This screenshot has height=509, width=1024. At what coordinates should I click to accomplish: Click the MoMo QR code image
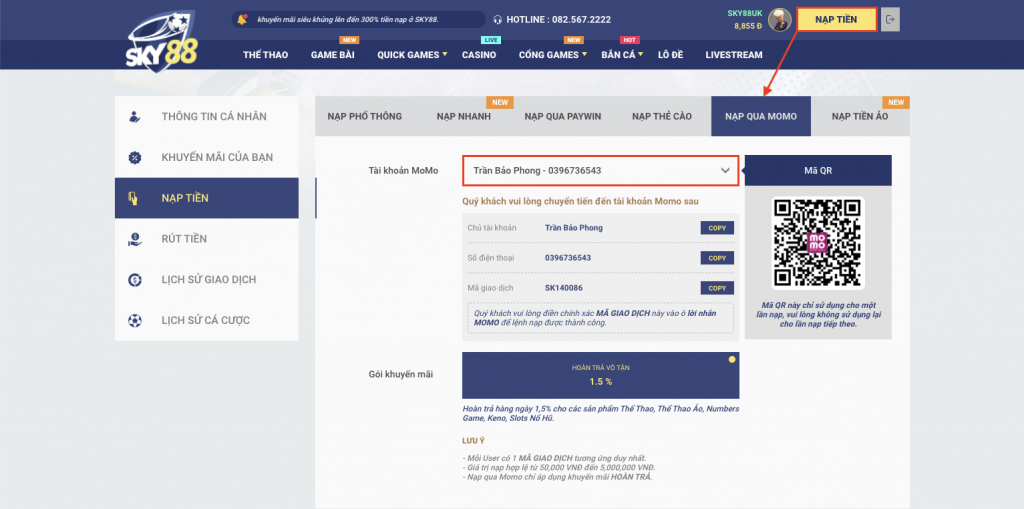point(818,243)
